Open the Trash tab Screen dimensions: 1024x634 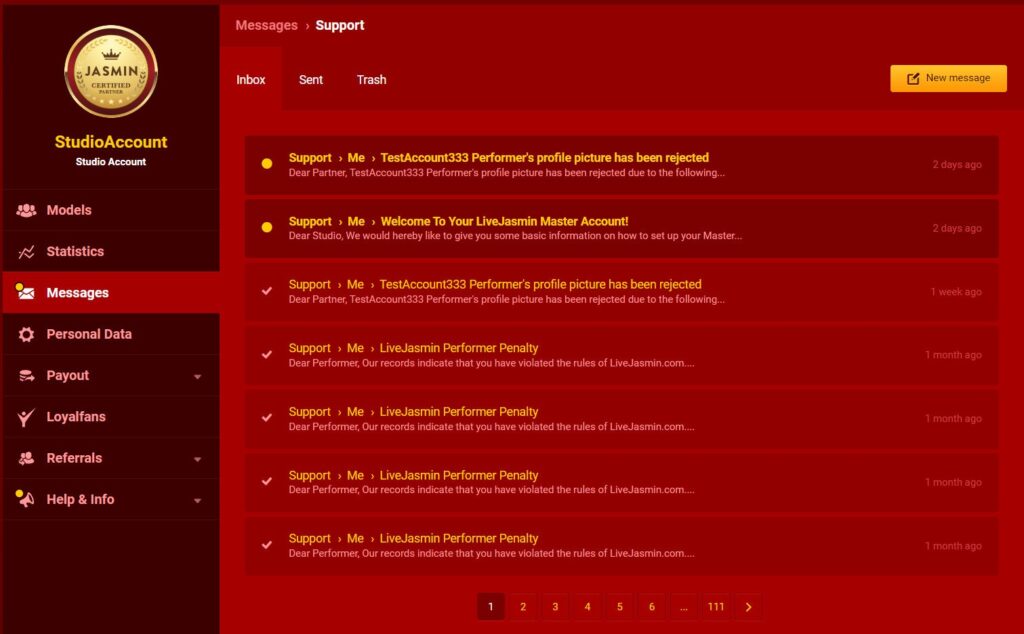[x=372, y=80]
